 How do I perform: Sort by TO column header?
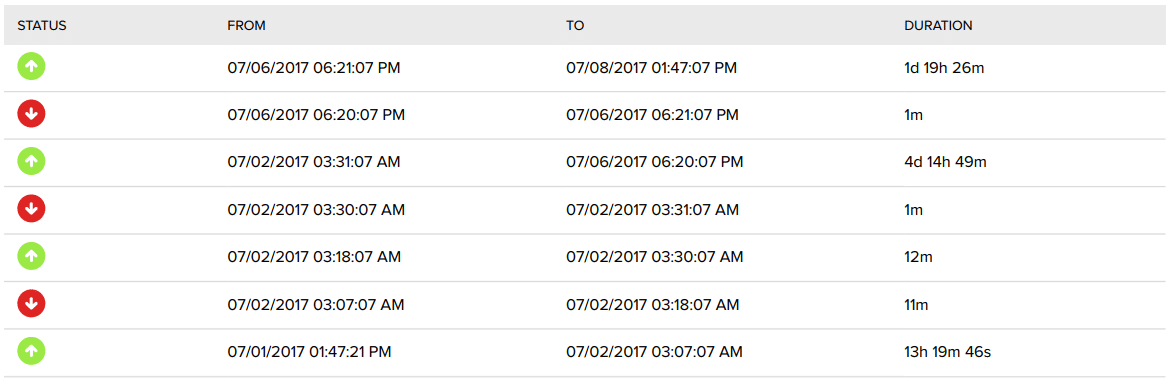tap(575, 25)
